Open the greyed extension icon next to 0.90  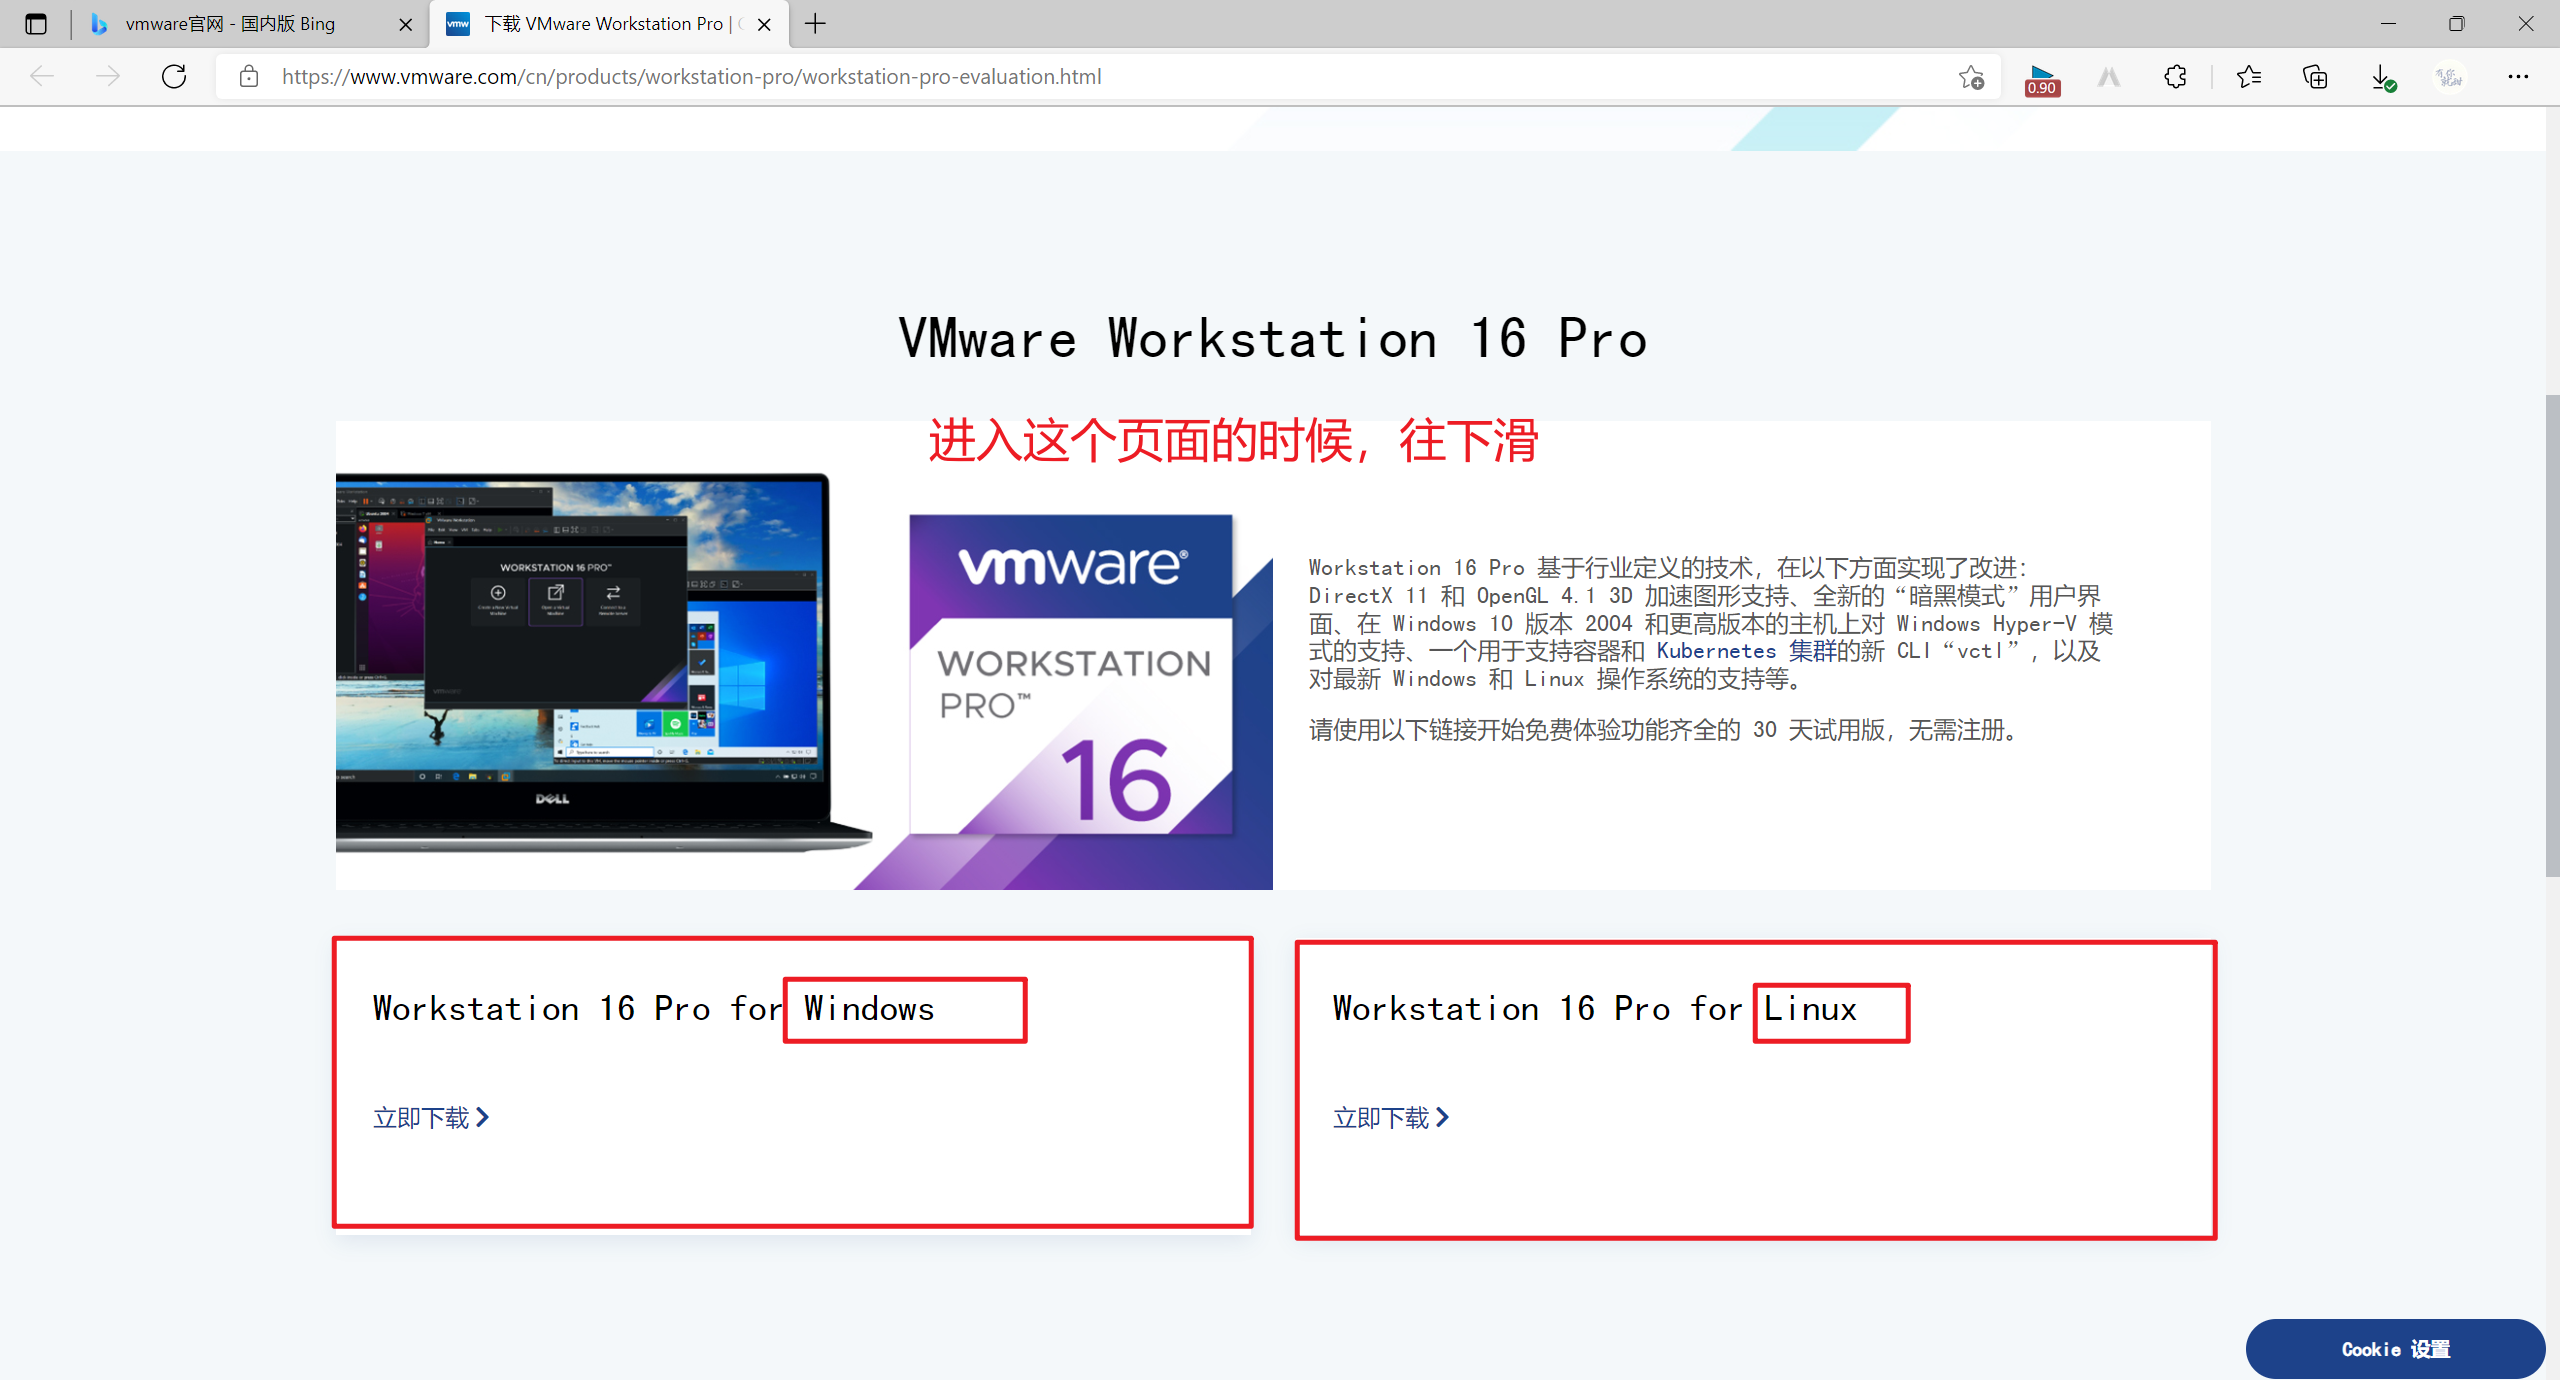(x=2109, y=77)
